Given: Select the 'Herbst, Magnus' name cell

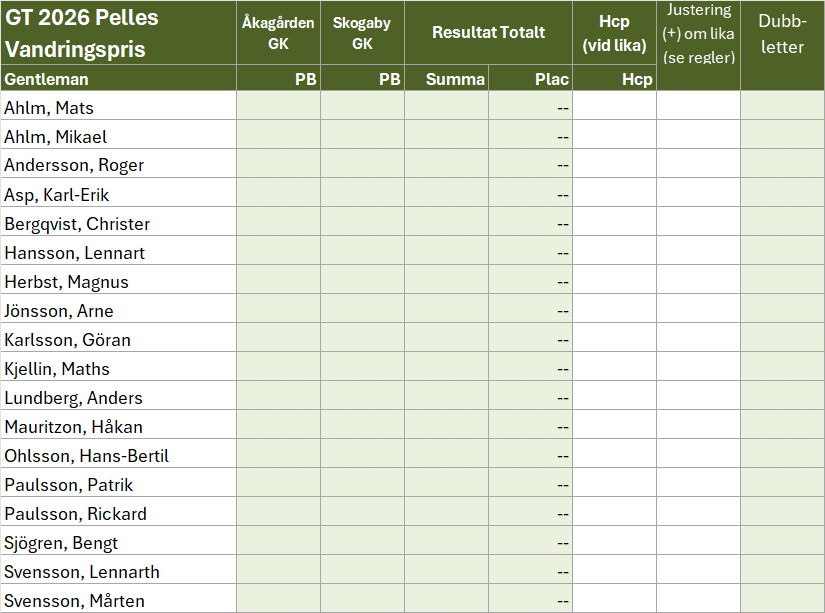Looking at the screenshot, I should (x=118, y=281).
